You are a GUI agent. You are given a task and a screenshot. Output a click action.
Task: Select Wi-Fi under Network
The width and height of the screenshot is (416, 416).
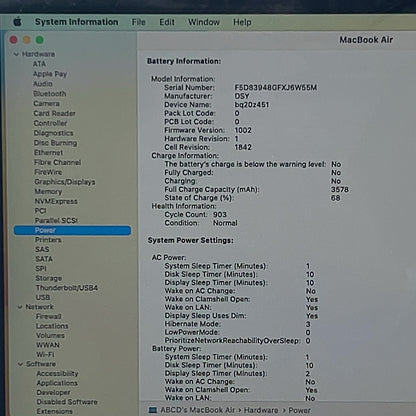tap(45, 354)
